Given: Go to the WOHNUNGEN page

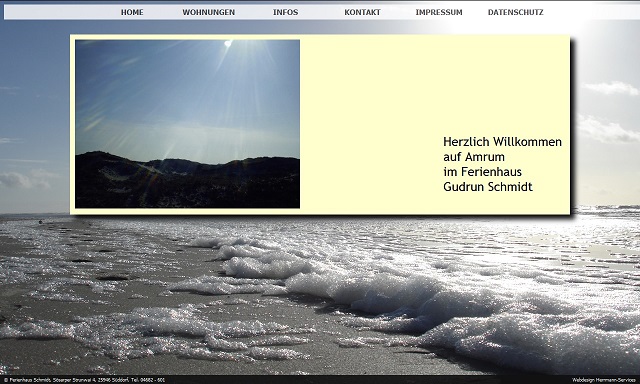Looking at the screenshot, I should [x=209, y=12].
